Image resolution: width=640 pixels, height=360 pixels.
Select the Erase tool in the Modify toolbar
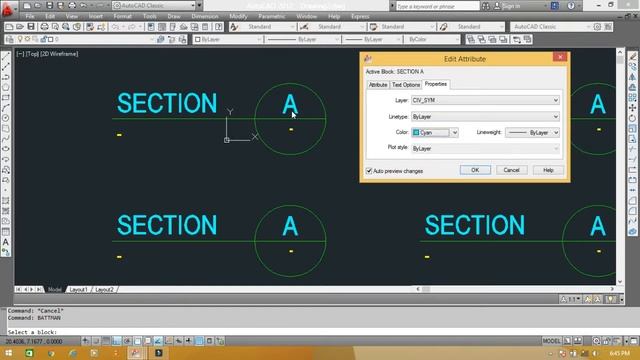(632, 56)
